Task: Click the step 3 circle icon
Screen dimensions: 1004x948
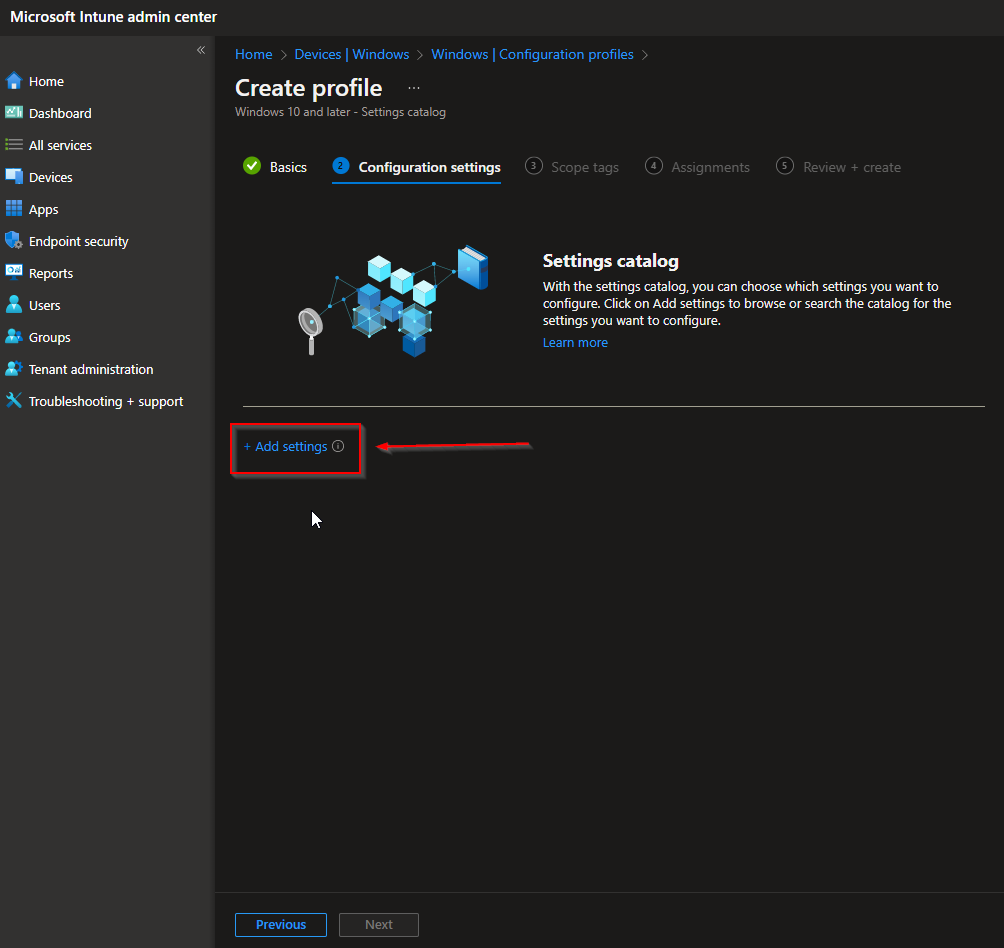Action: pos(533,166)
